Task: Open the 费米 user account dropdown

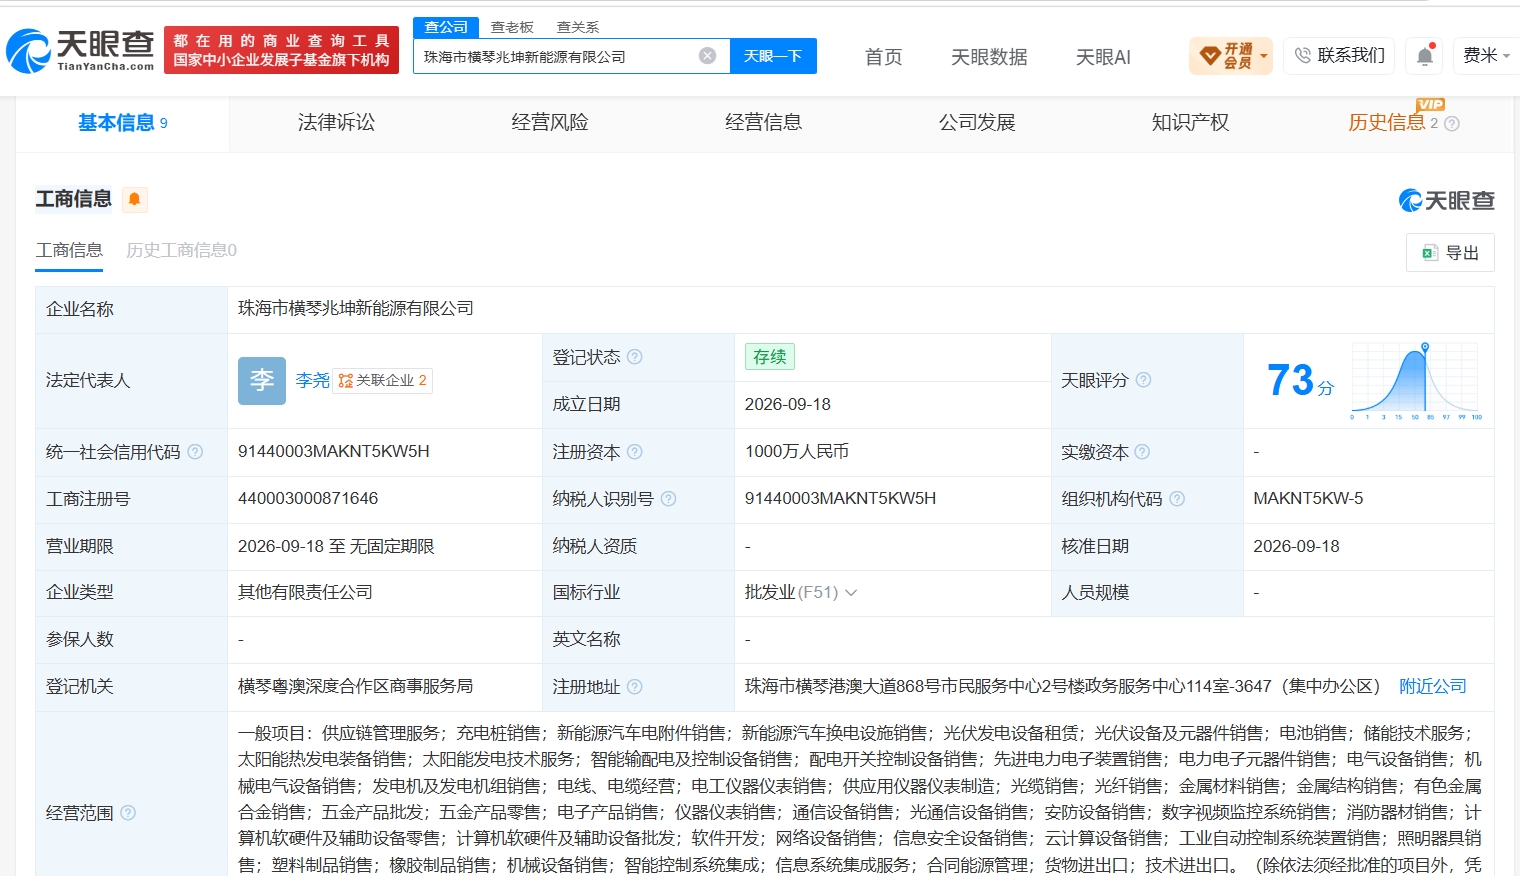Action: [1486, 56]
